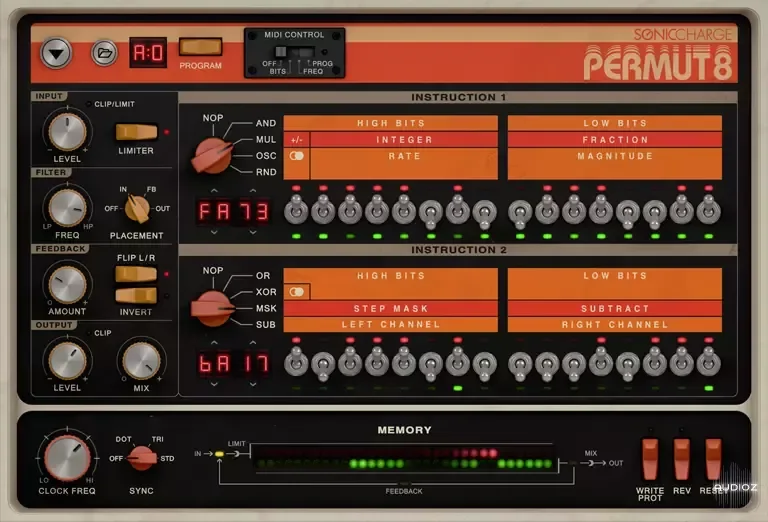Toggle the feedback INVERT switch
The width and height of the screenshot is (768, 522).
(x=136, y=295)
